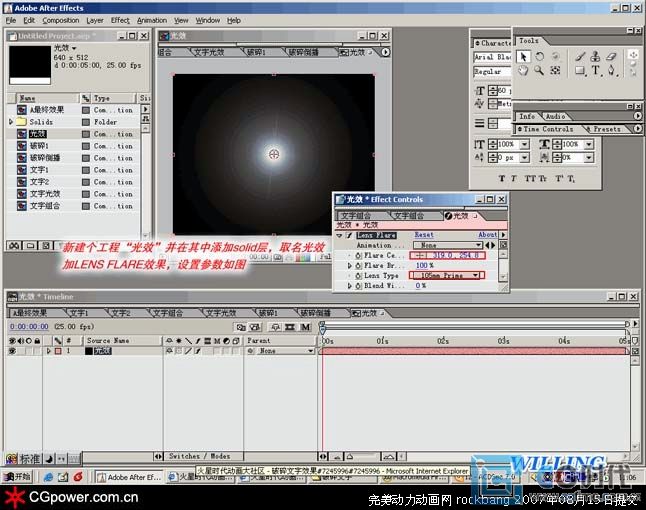Switch to the Audio tab
The image size is (646, 510).
(x=555, y=117)
